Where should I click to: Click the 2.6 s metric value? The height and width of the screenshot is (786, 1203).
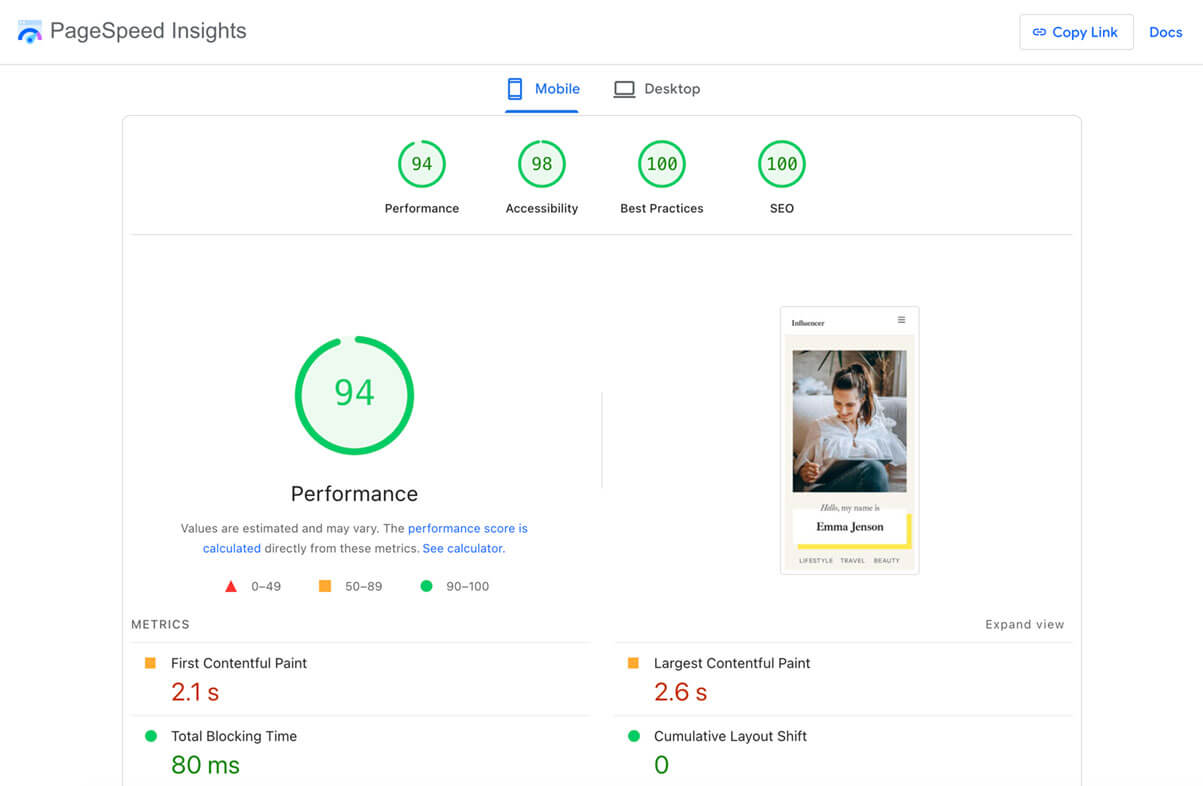pyautogui.click(x=681, y=691)
